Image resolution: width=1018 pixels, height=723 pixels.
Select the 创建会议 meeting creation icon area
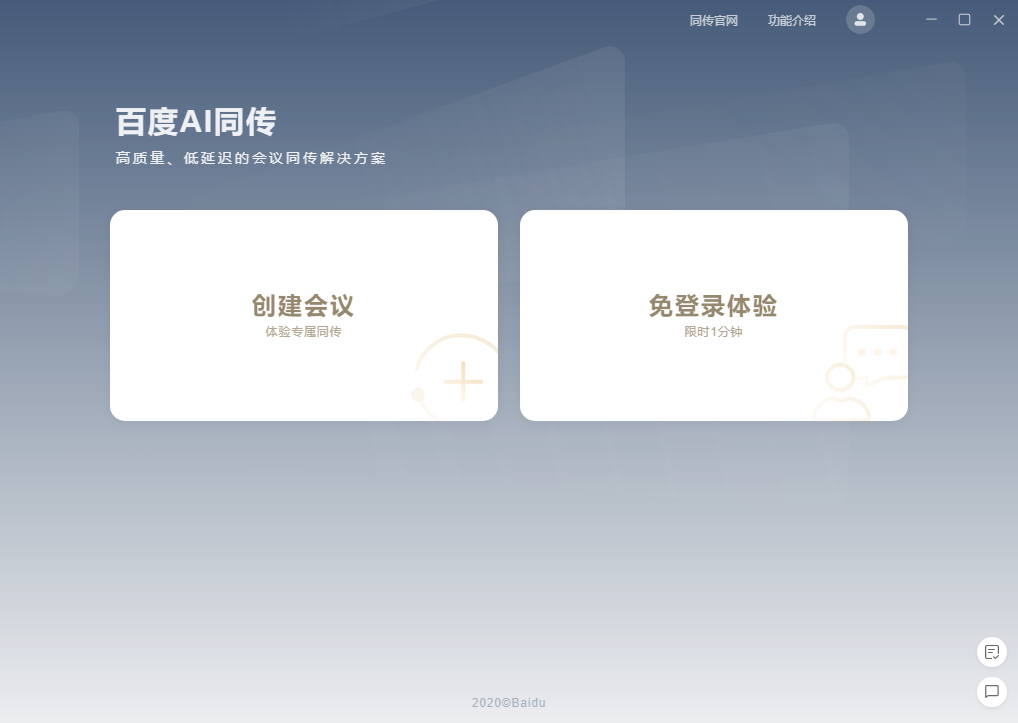click(462, 380)
